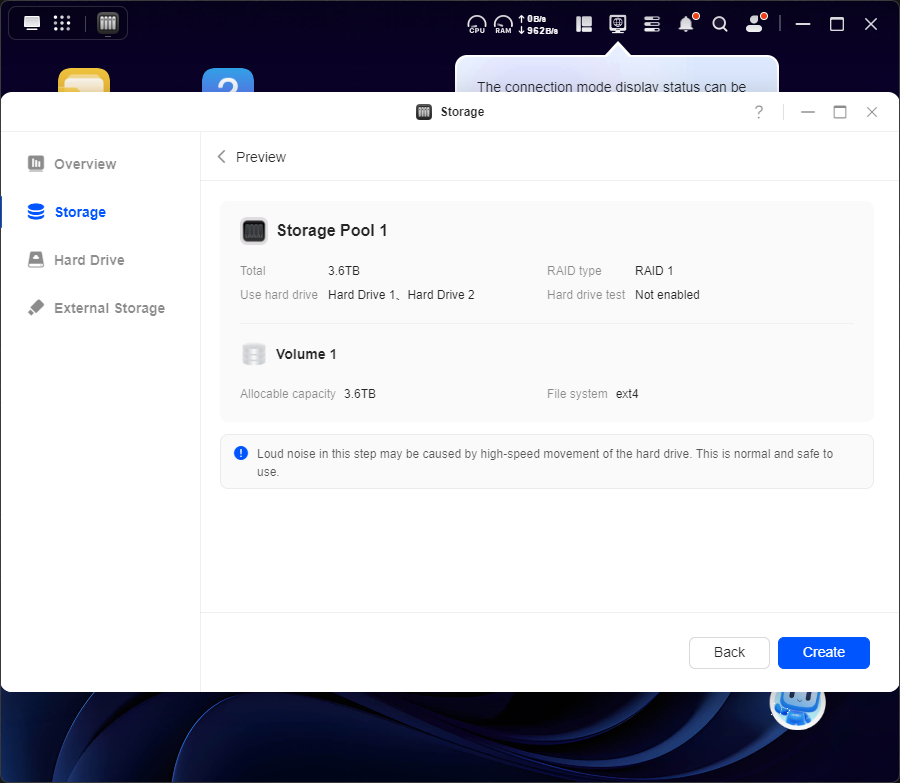Open the Storage window help question mark

click(759, 112)
